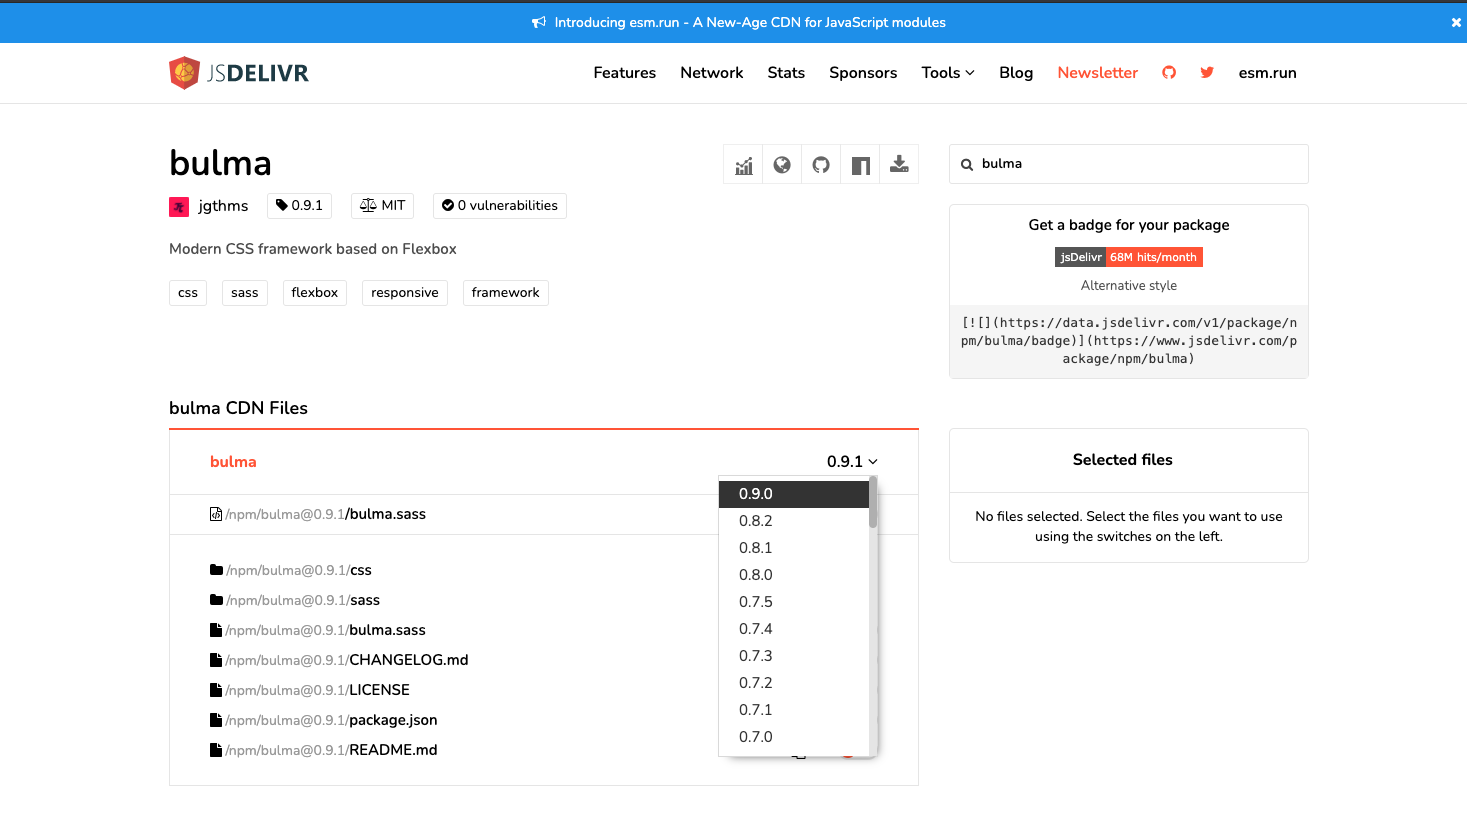Open the package homepage globe icon
1467x827 pixels.
[782, 165]
